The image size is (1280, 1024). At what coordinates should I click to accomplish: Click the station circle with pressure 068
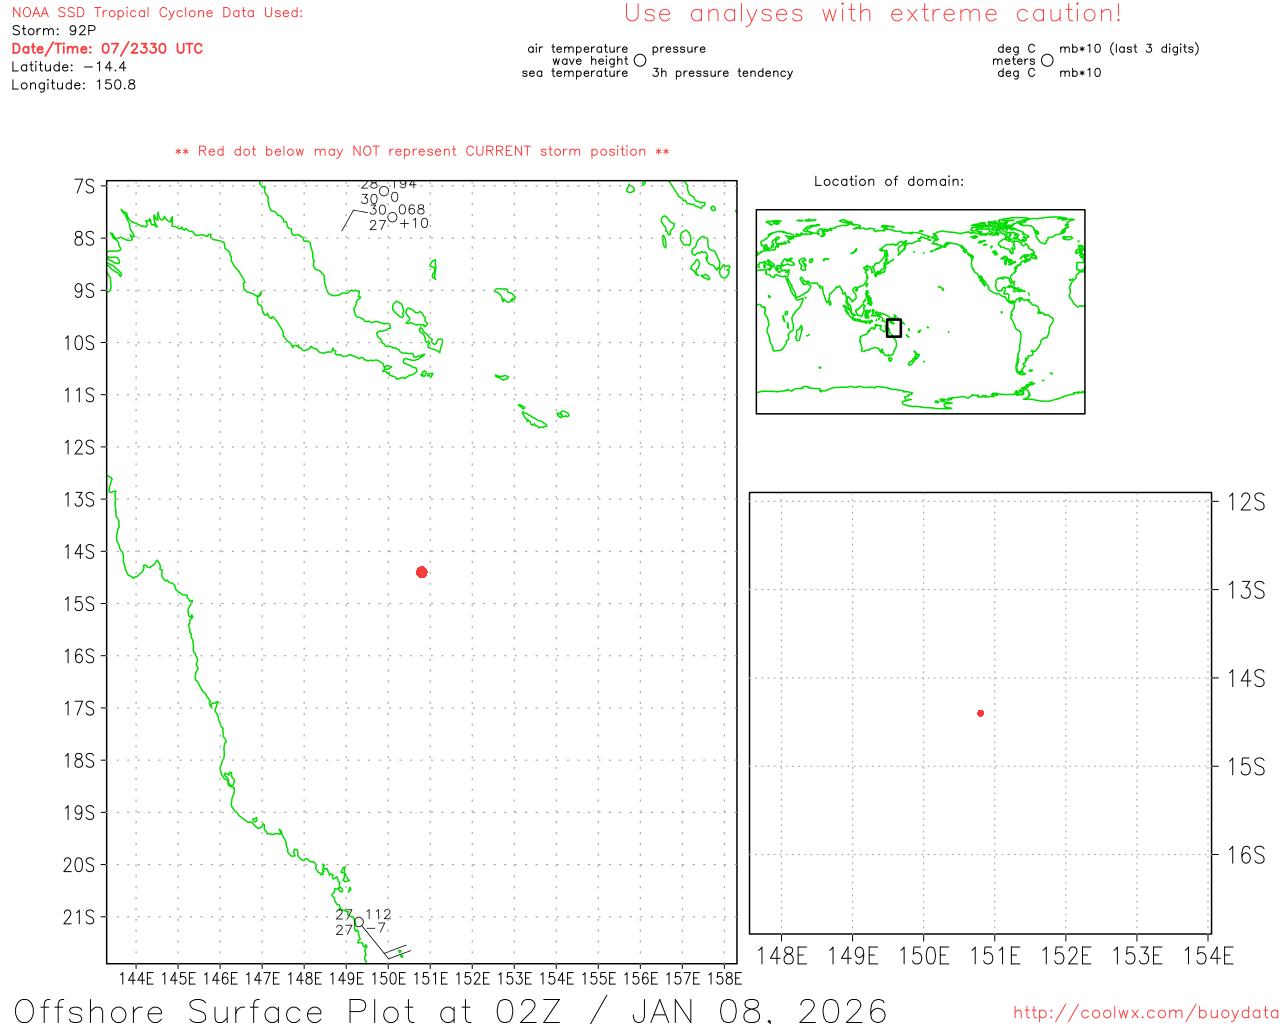click(x=392, y=217)
